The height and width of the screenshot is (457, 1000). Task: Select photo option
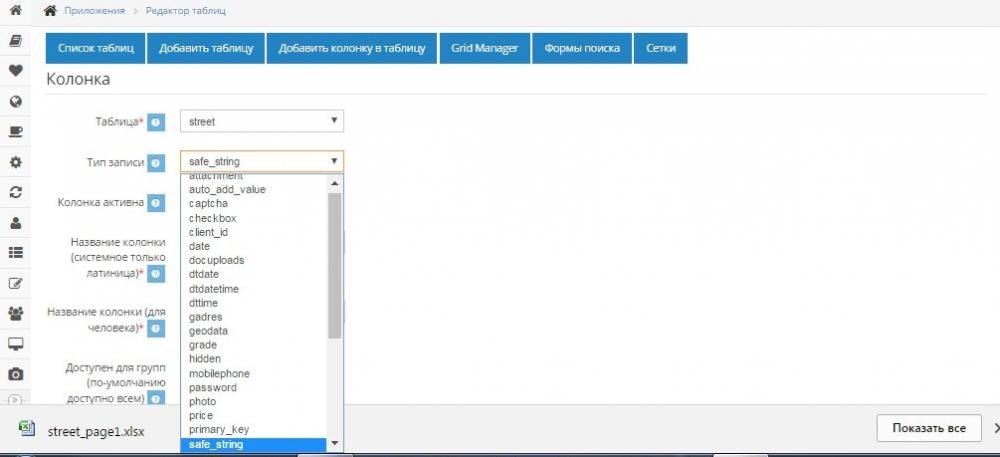point(254,402)
